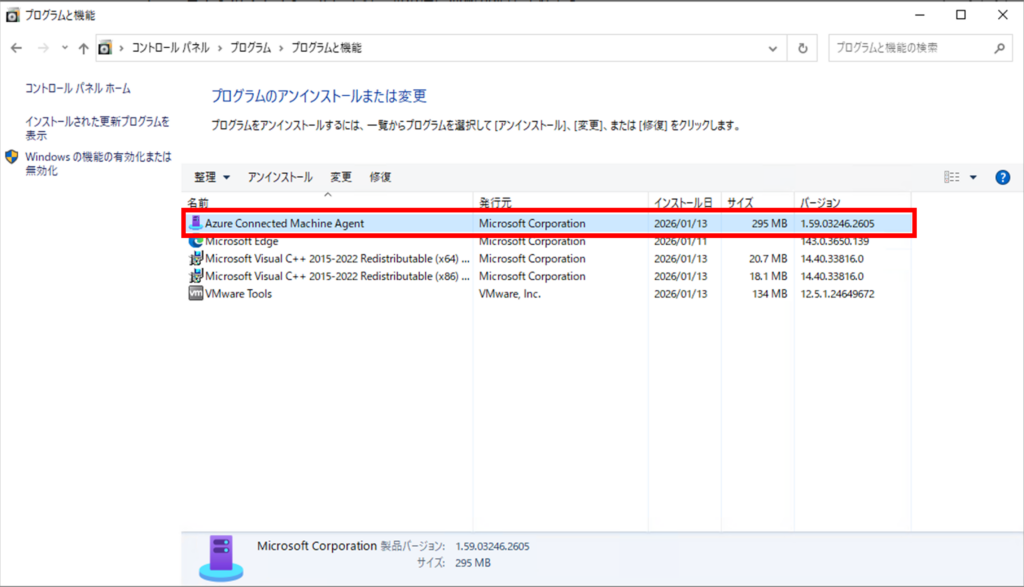Screen dimensions: 1024x587
Task: Open the 整理 dropdown menu
Action: 212,177
